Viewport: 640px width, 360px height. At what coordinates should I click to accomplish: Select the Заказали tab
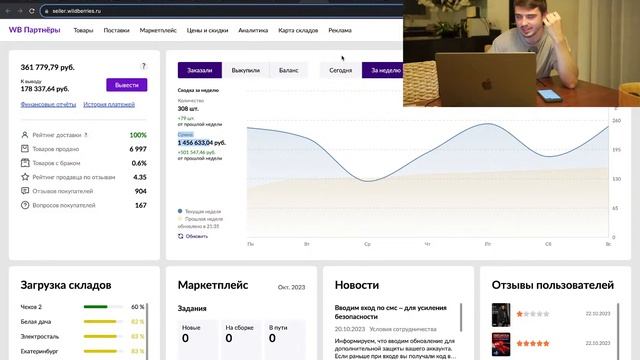200,70
